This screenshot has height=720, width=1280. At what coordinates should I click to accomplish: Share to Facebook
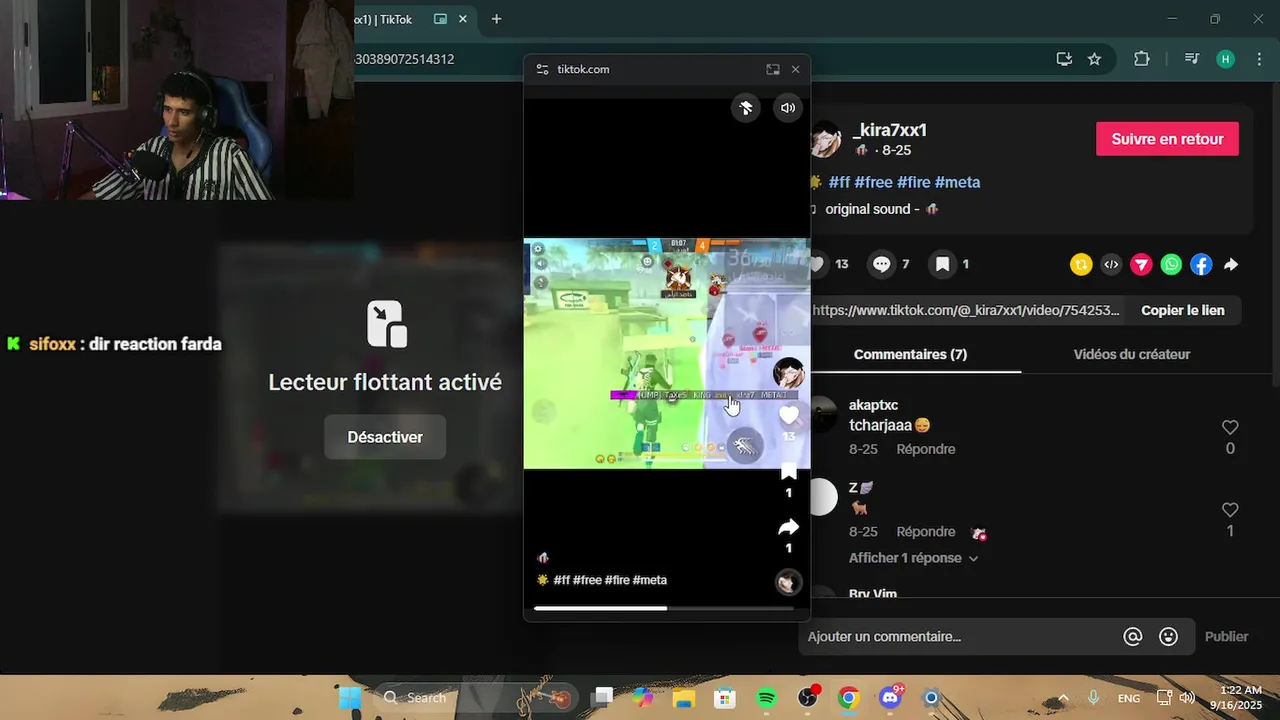pyautogui.click(x=1201, y=265)
